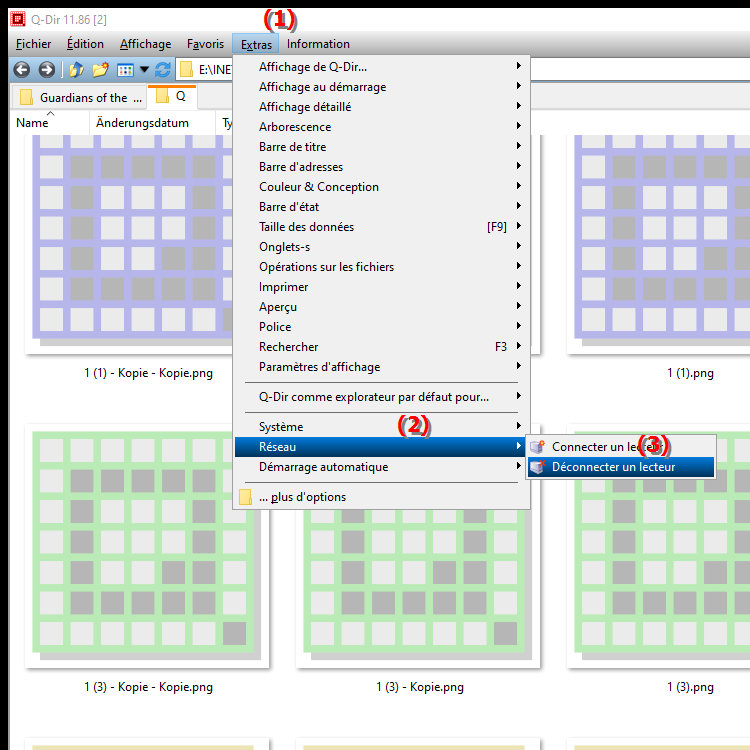This screenshot has height=750, width=750.
Task: Choose ... plus d'options entry
Action: [382, 497]
